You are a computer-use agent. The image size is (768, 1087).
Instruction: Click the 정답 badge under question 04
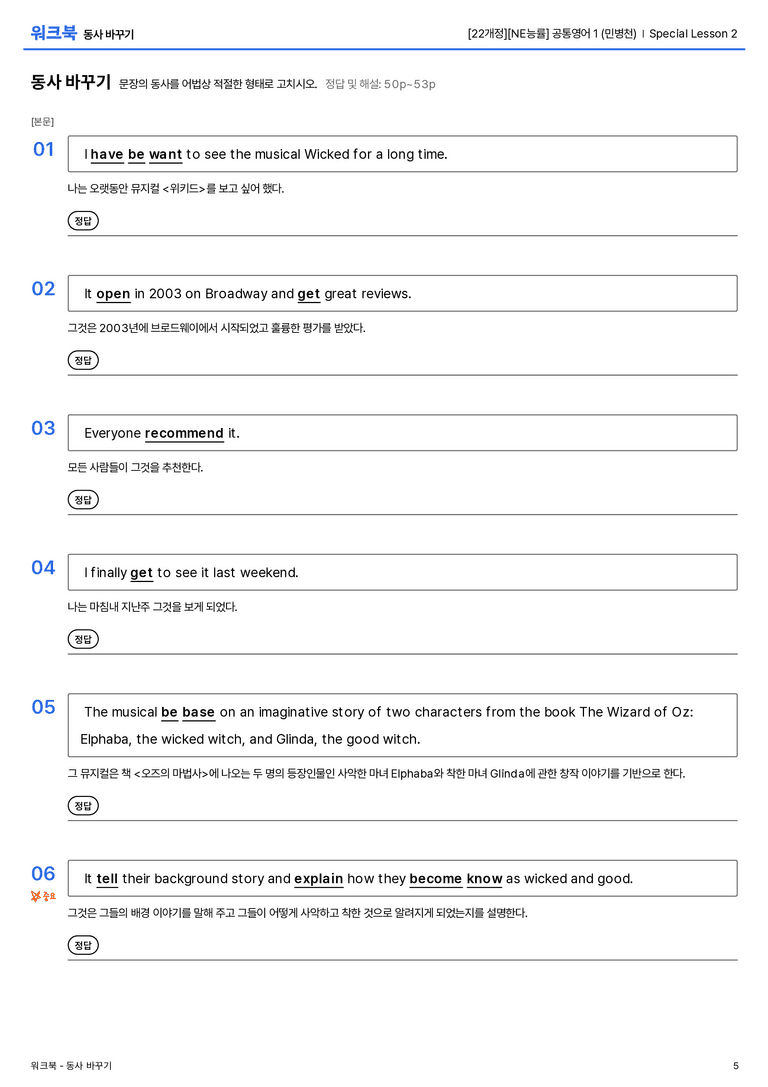click(83, 638)
